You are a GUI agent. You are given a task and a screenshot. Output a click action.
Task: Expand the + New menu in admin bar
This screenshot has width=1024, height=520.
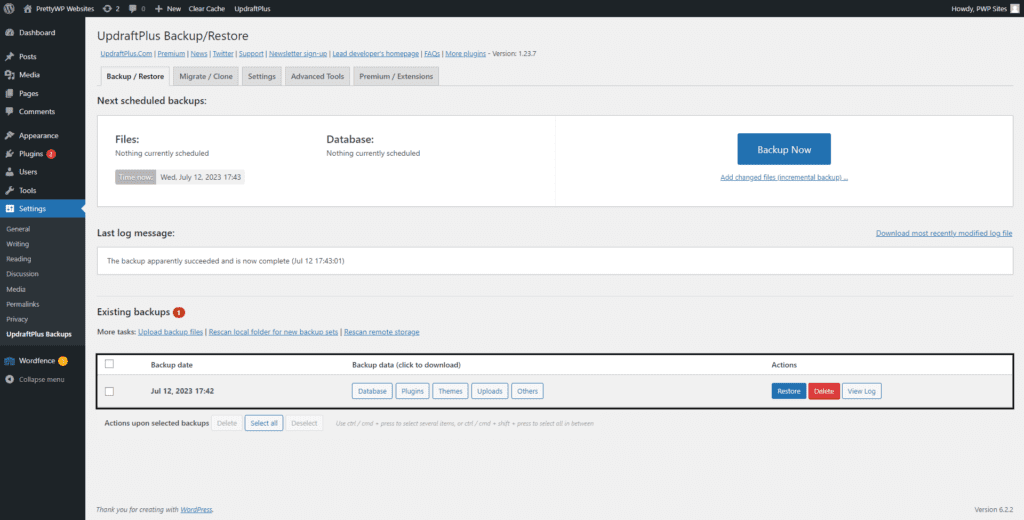167,8
